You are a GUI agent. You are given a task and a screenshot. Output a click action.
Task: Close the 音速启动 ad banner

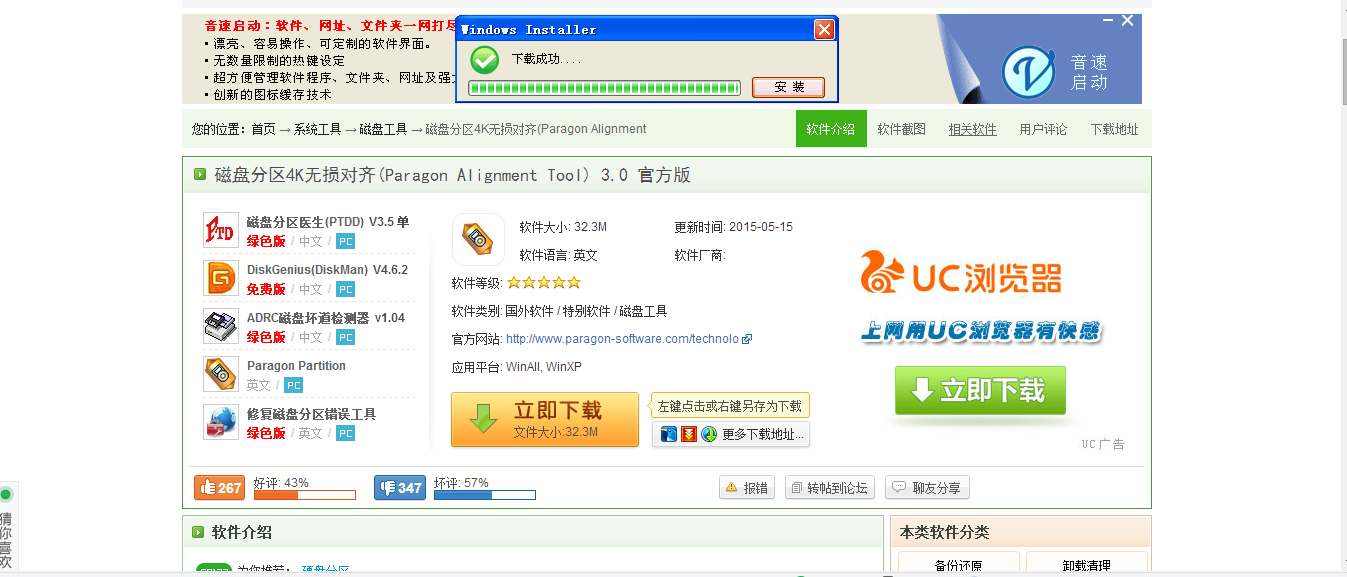(1127, 20)
